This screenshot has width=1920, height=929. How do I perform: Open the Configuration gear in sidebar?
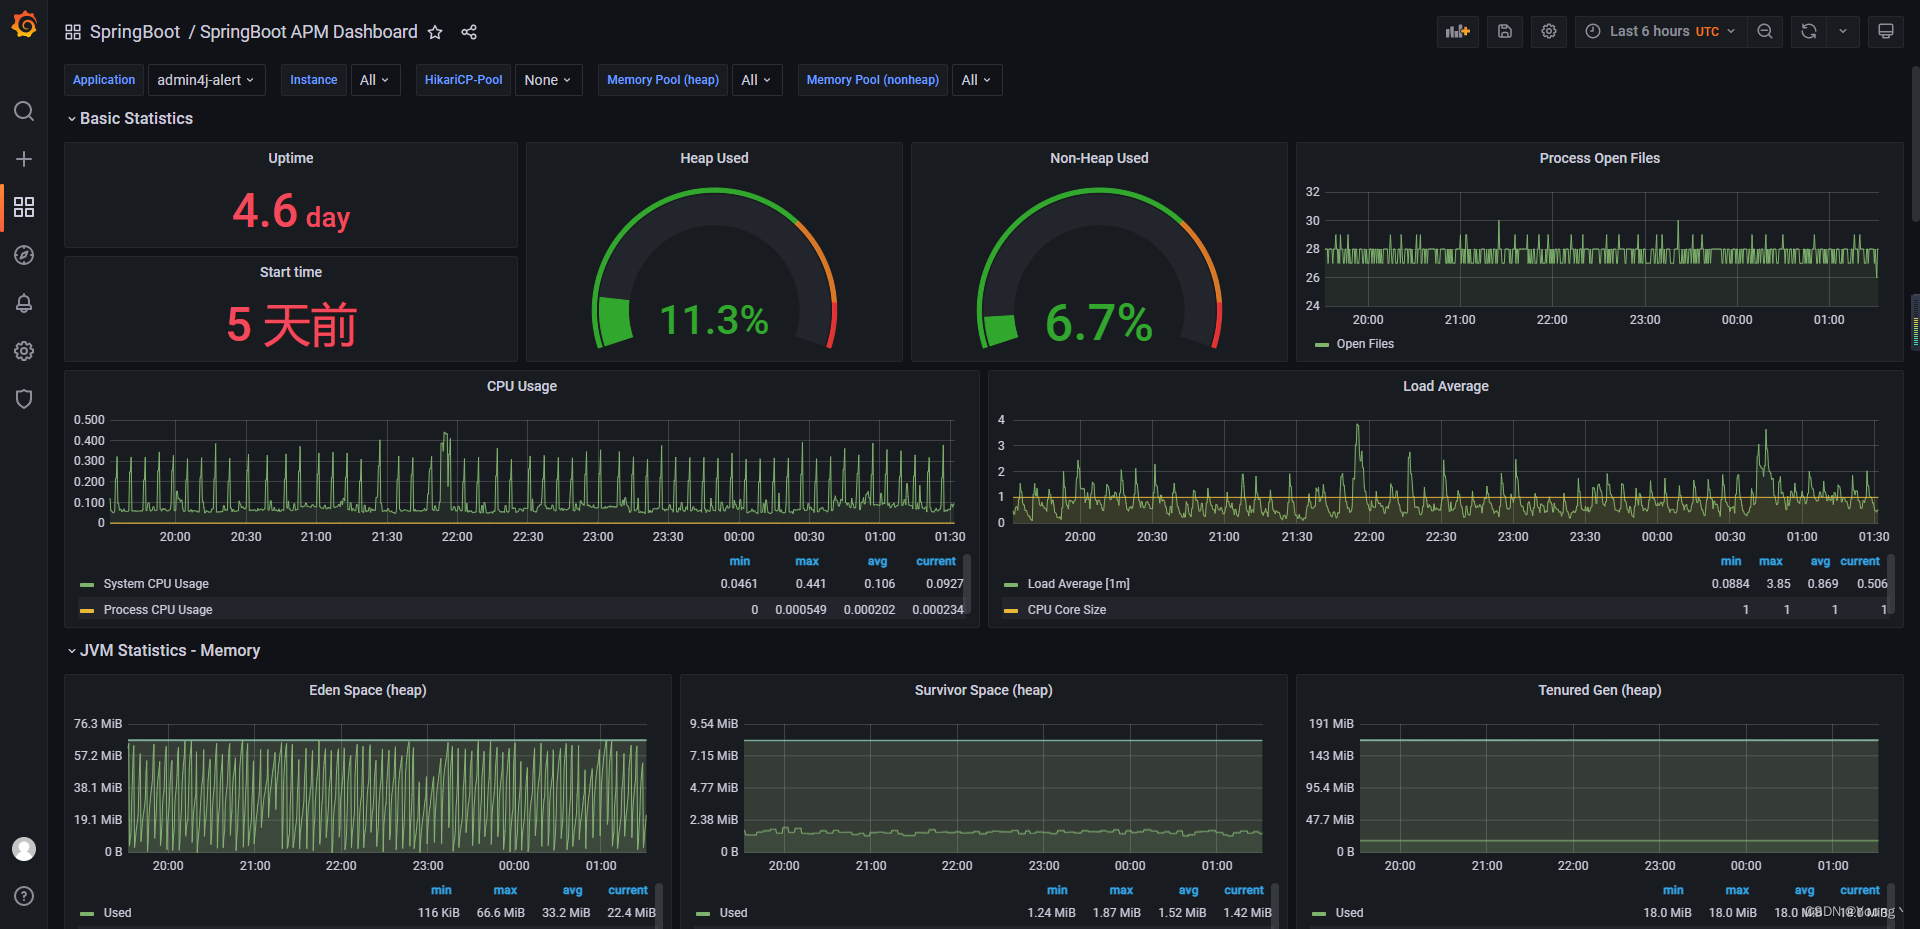[24, 351]
